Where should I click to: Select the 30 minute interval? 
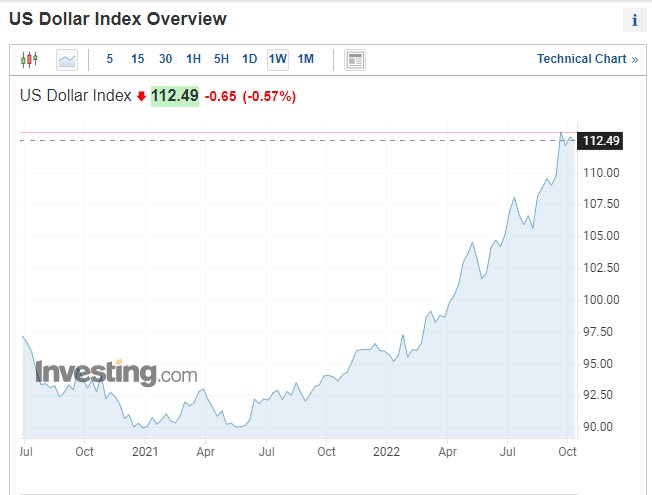(165, 59)
